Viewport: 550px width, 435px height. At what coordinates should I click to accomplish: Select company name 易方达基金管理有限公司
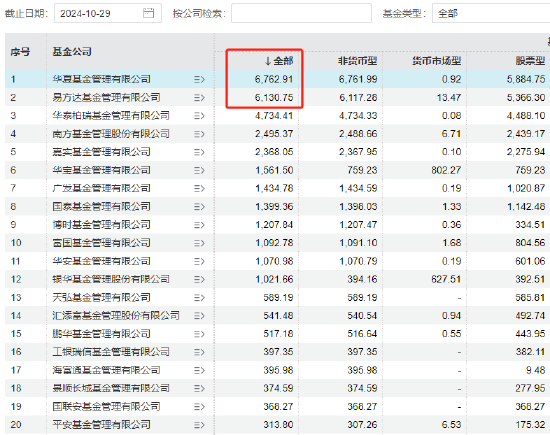106,97
